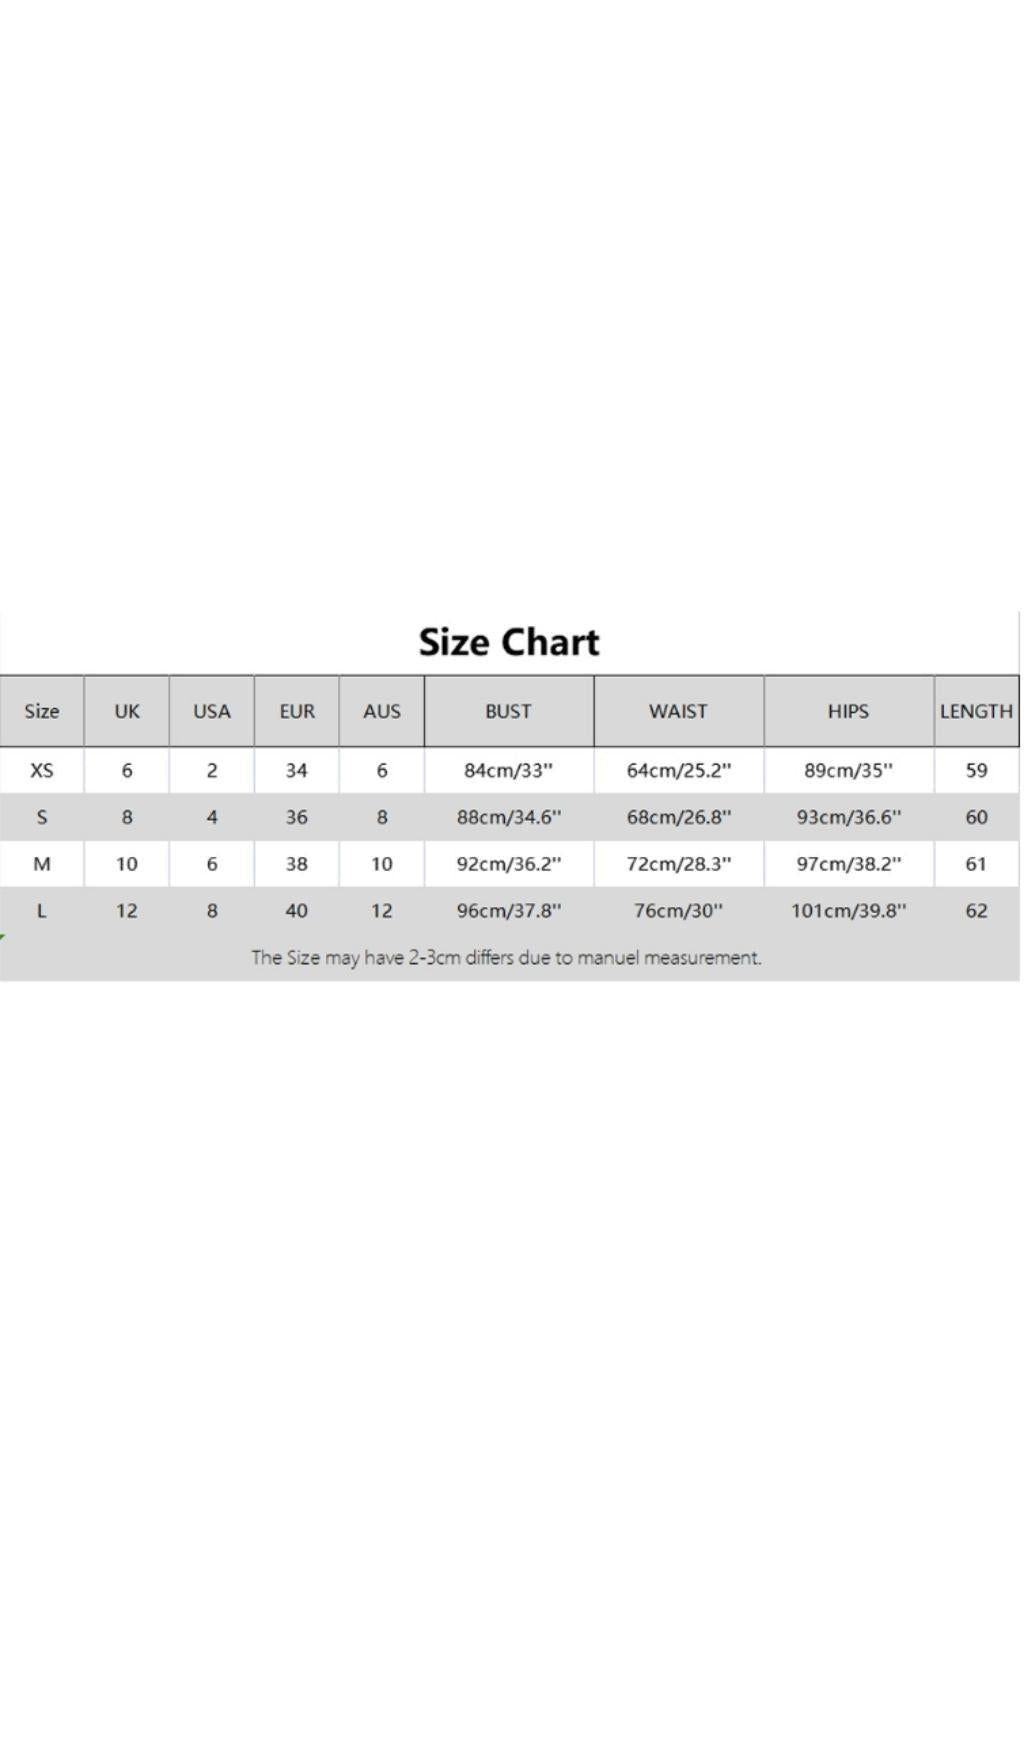Click the HIPS column header
The image size is (1024, 1740).
coord(848,711)
